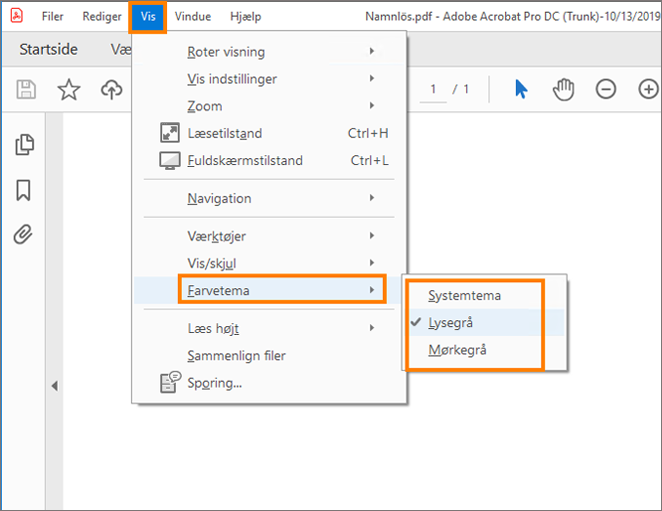Select the arrow Selection tool
Image resolution: width=662 pixels, height=511 pixels.
[x=521, y=89]
